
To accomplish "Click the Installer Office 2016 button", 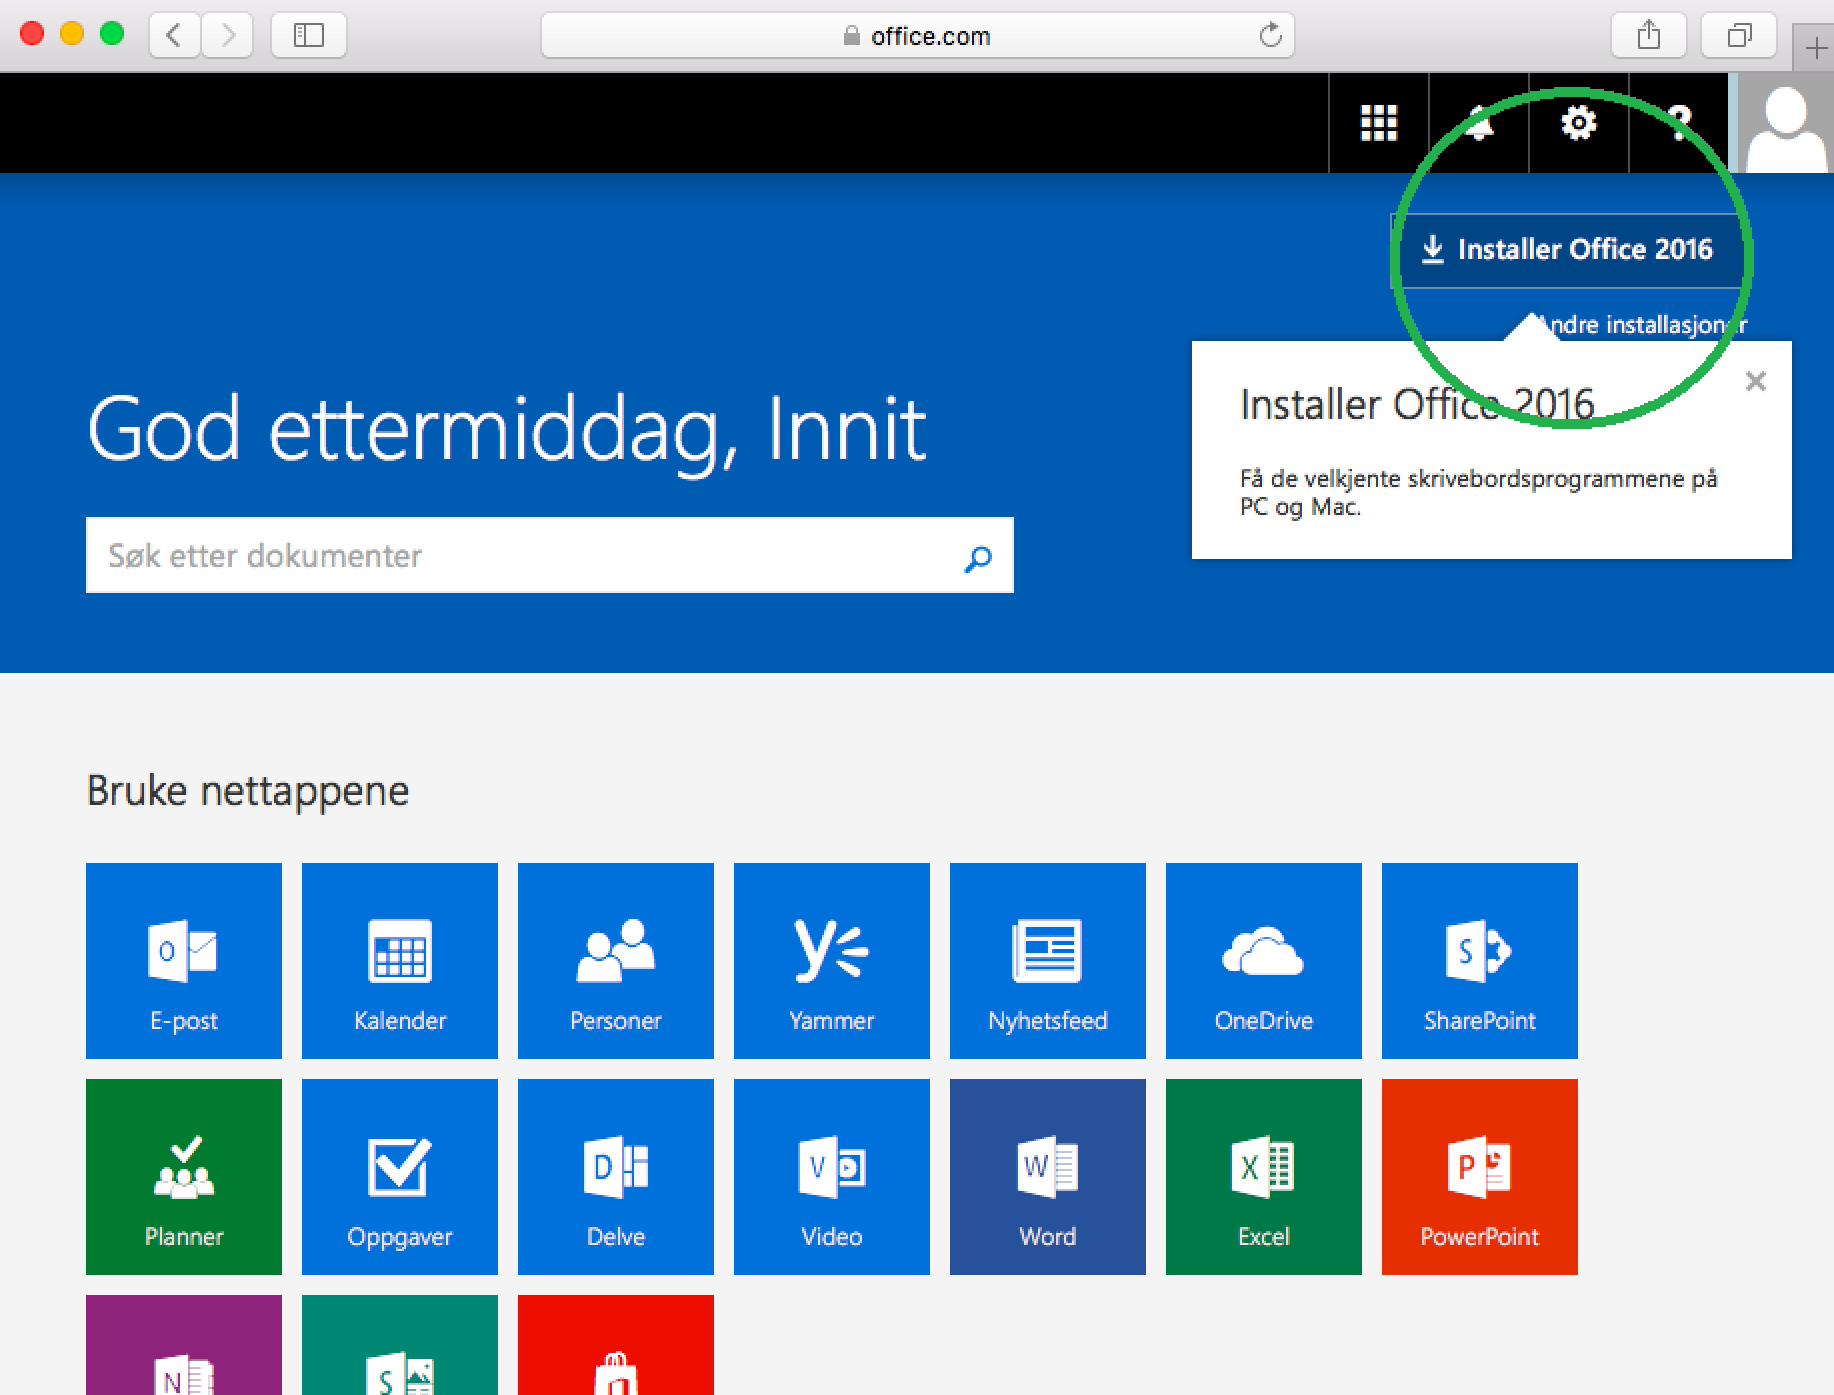I will click(1567, 250).
